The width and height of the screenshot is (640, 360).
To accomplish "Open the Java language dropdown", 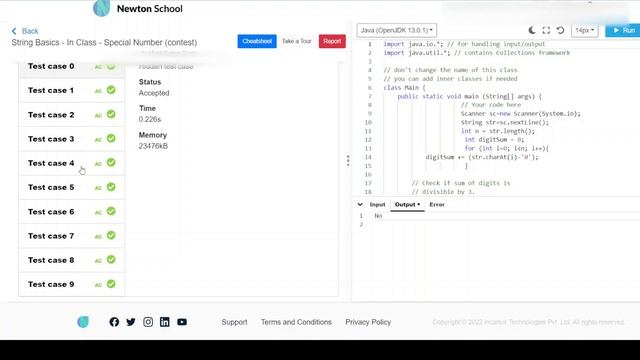I will click(x=396, y=30).
